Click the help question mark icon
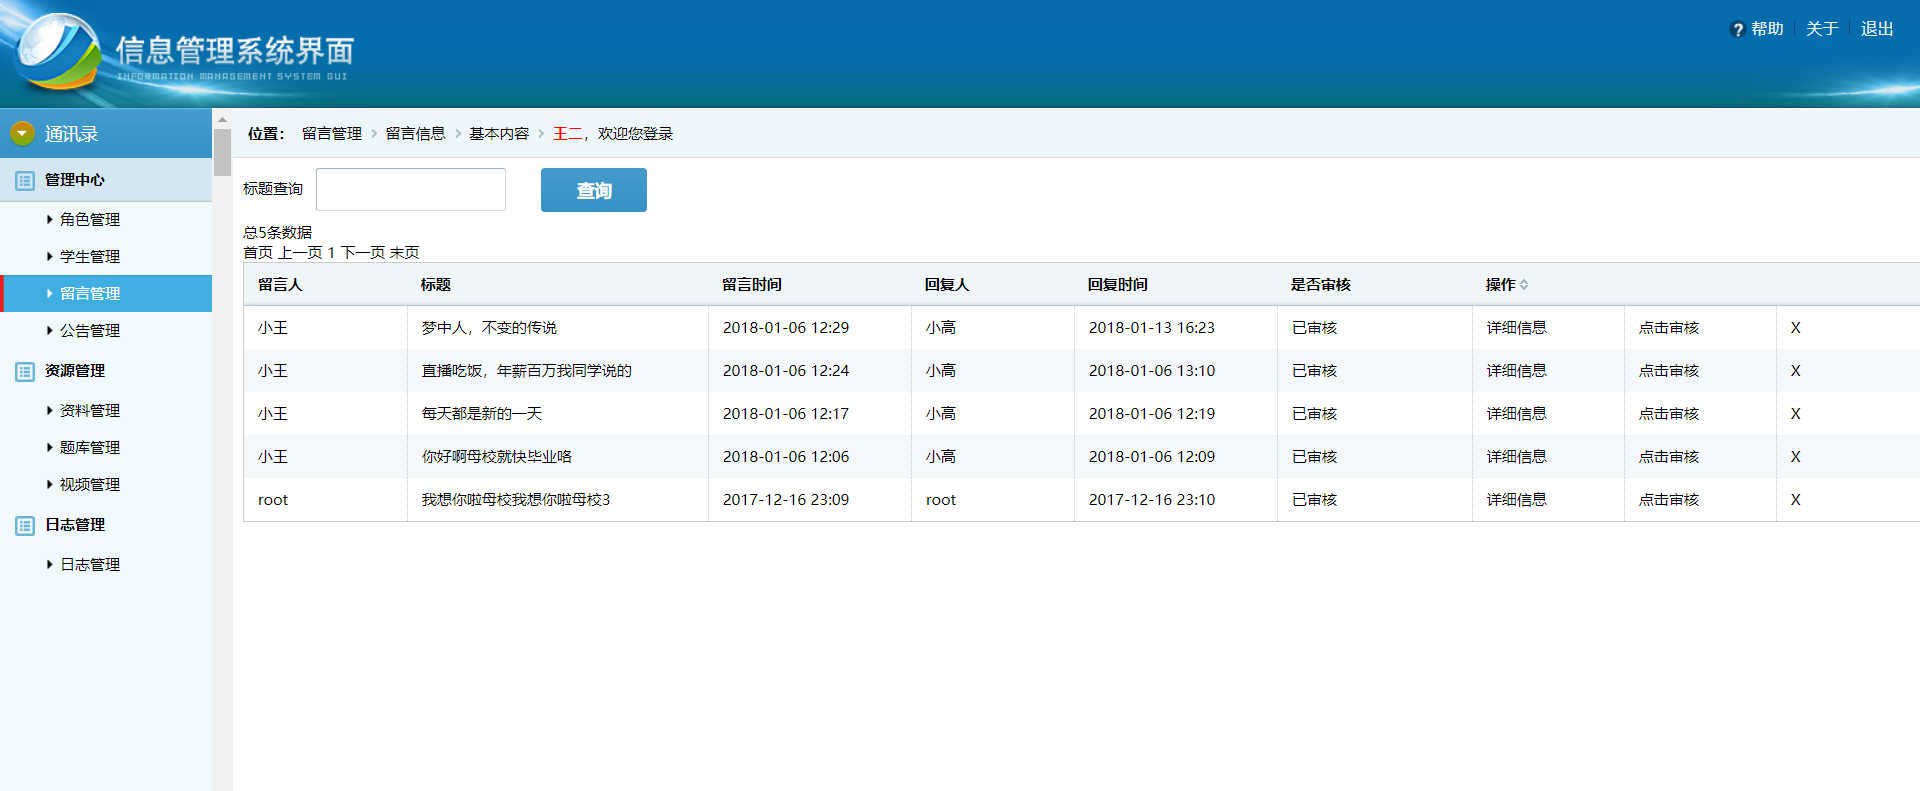Viewport: 1920px width, 791px height. point(1737,30)
